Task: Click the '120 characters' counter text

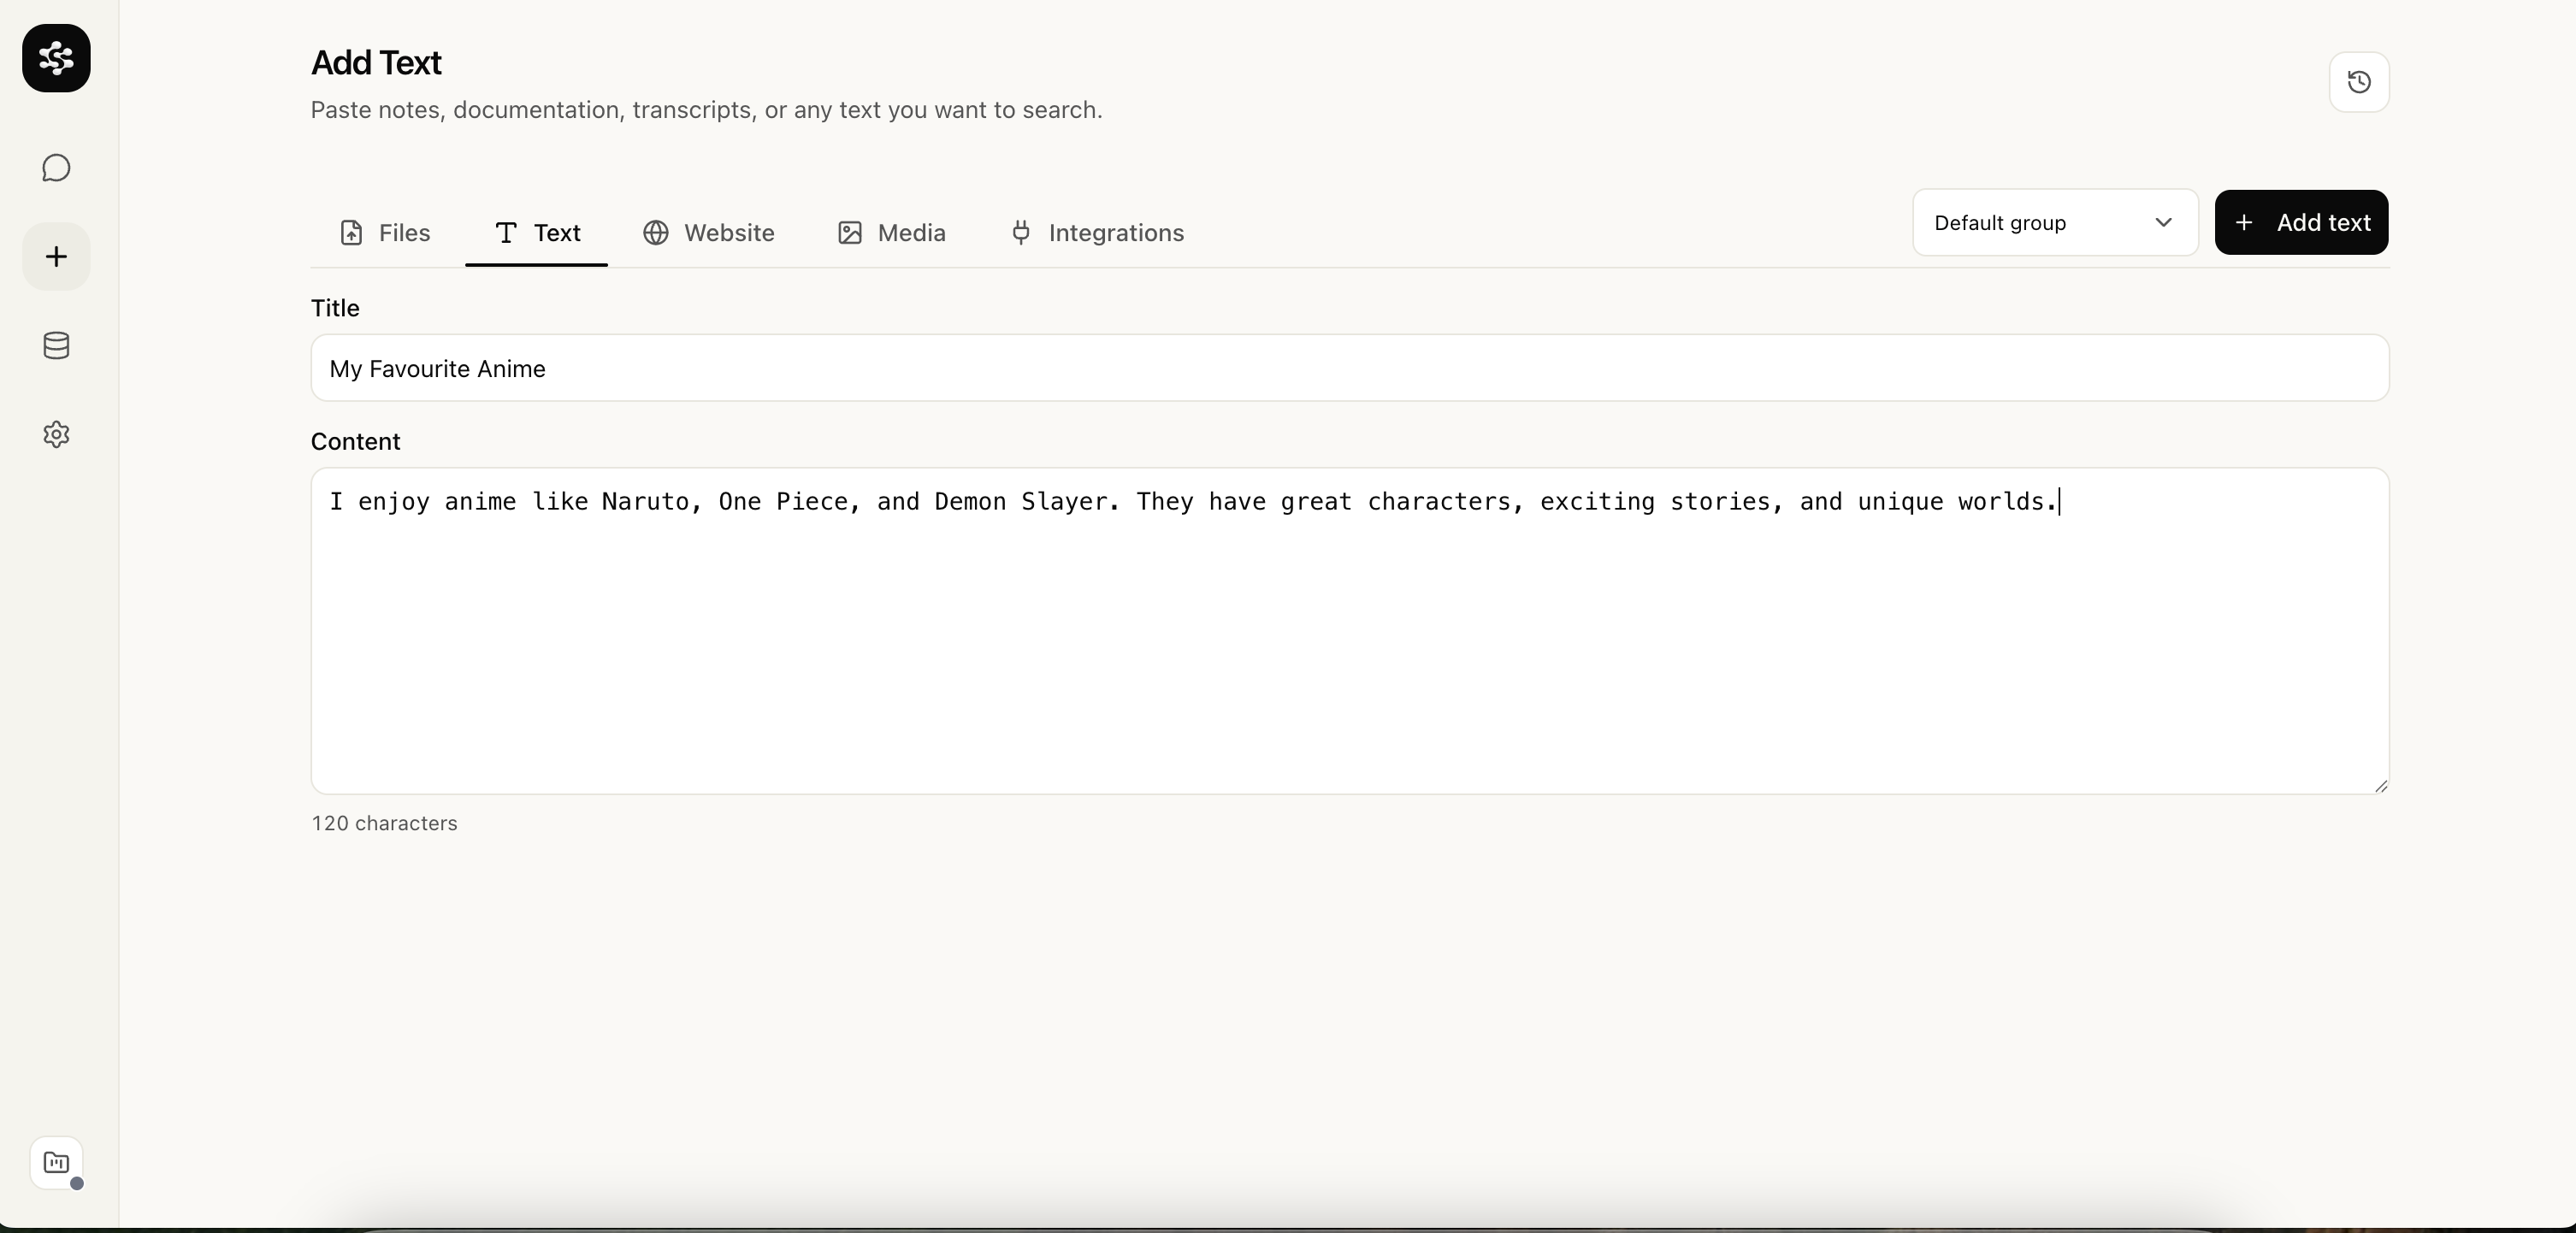Action: [384, 823]
